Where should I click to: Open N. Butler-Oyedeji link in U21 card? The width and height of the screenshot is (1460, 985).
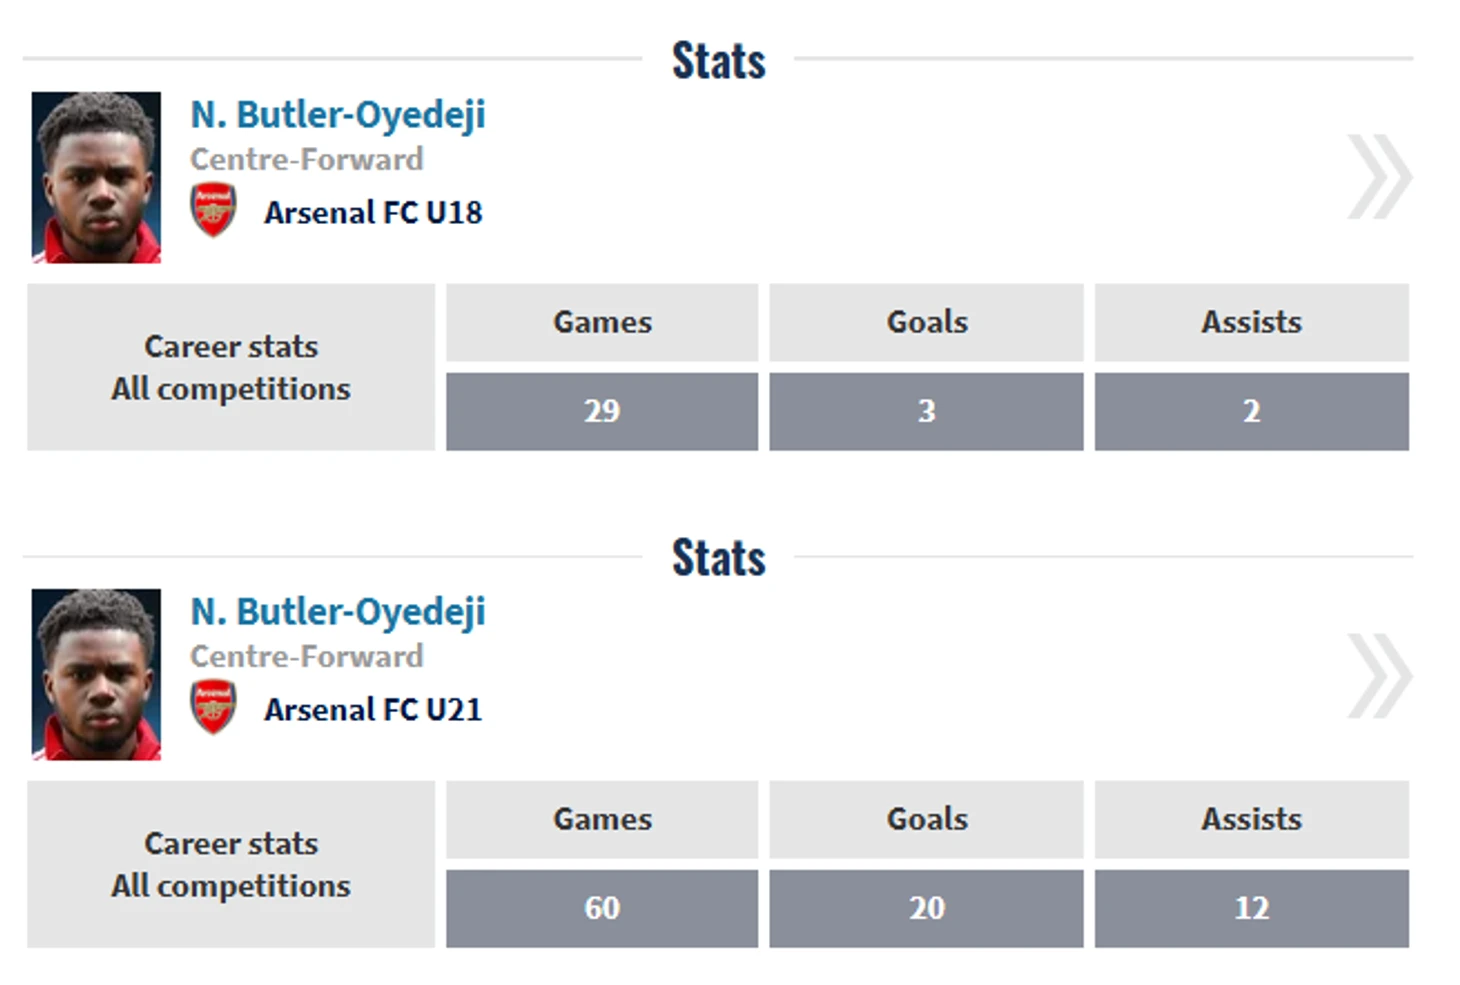point(338,613)
